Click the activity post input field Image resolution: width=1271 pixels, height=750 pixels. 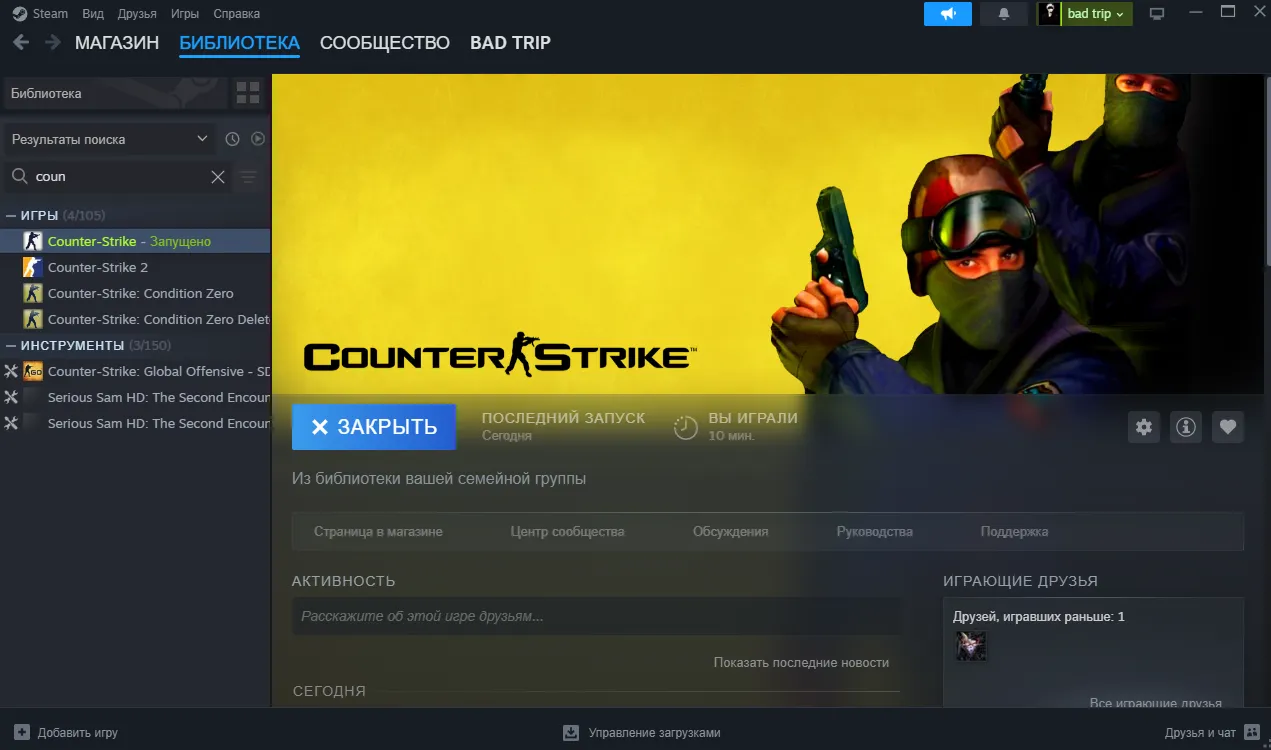[x=596, y=616]
